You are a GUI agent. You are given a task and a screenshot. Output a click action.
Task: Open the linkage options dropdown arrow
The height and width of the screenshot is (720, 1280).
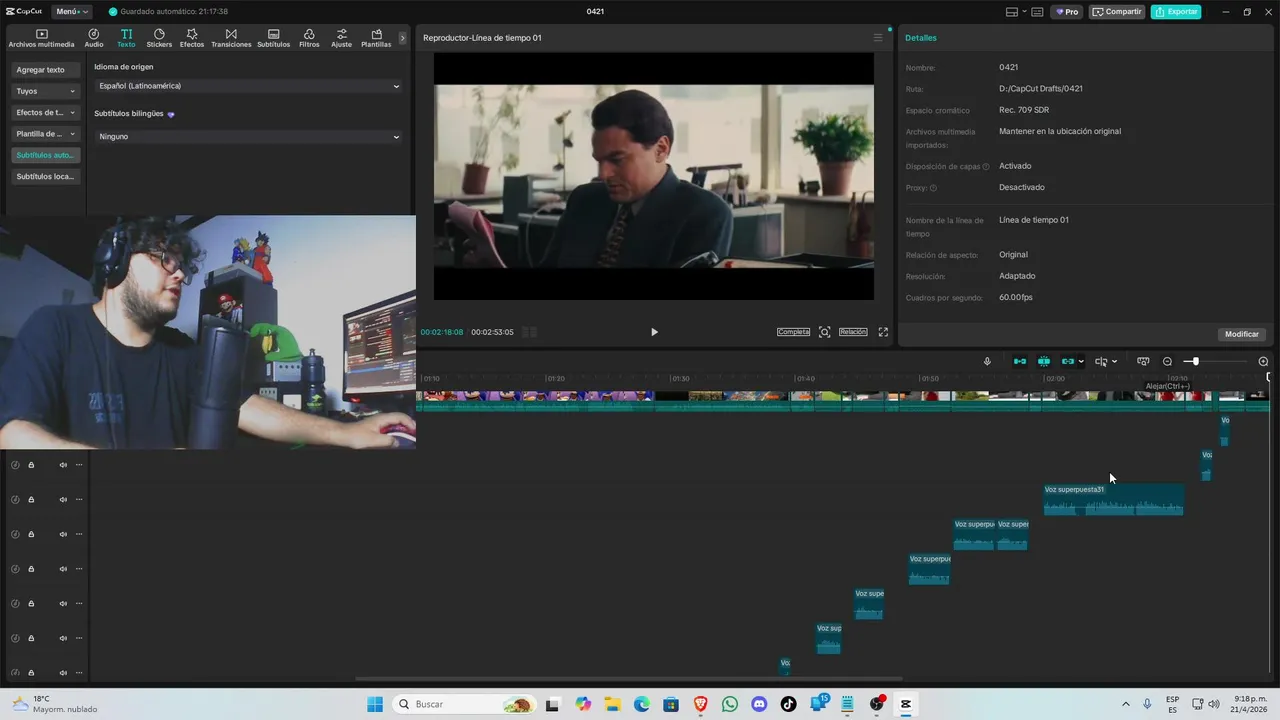pos(1081,362)
